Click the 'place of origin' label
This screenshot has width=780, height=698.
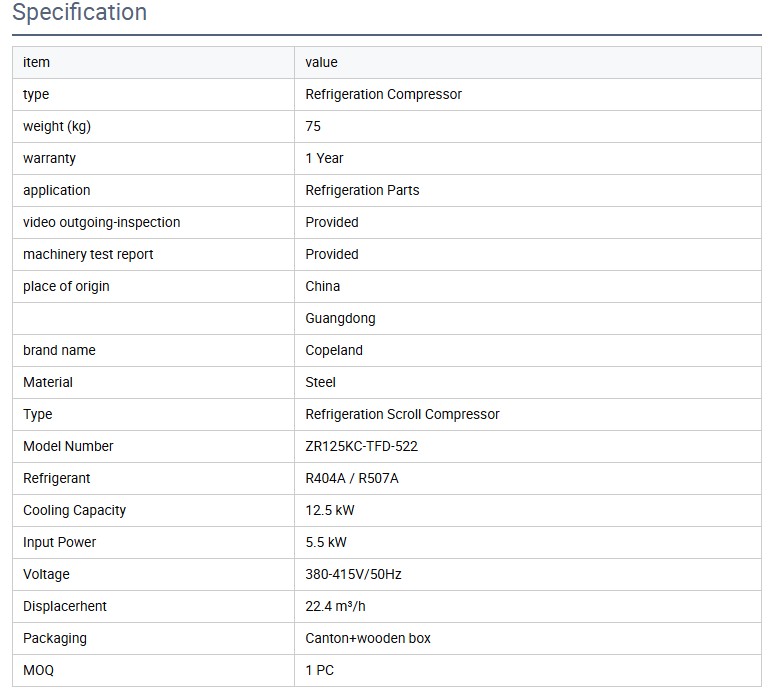tap(66, 286)
